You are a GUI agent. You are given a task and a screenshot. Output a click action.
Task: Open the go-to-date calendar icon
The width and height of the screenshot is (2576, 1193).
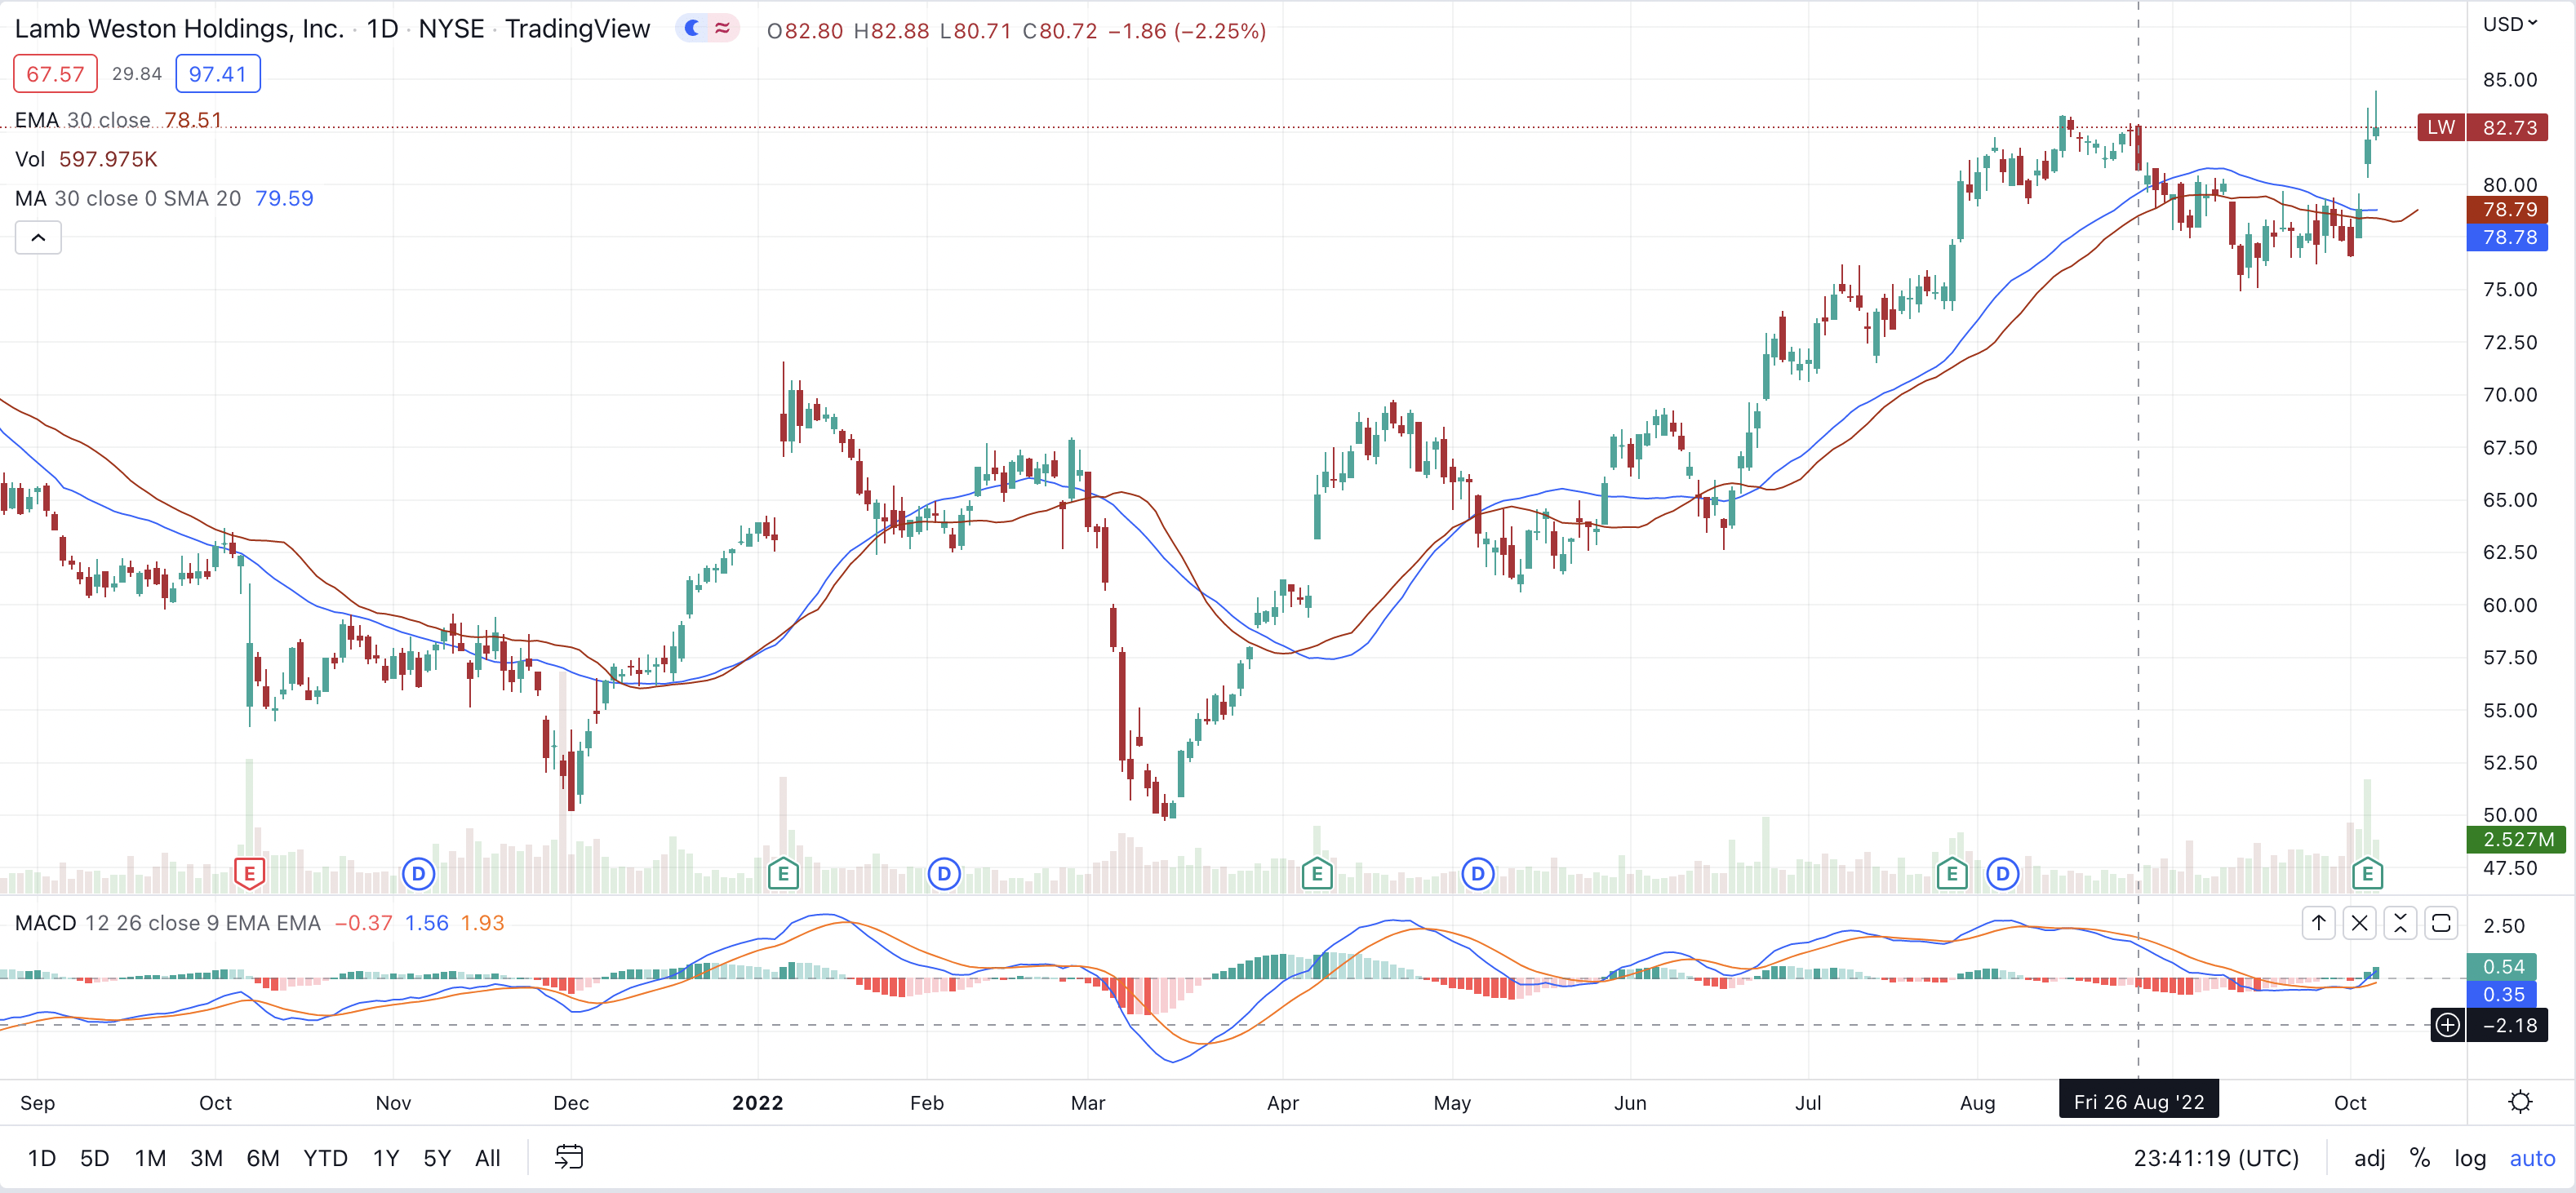(569, 1157)
